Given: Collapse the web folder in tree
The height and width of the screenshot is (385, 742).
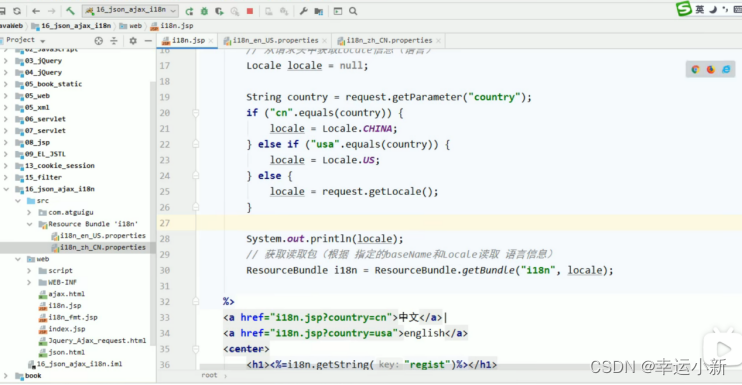Looking at the screenshot, I should 18,259.
